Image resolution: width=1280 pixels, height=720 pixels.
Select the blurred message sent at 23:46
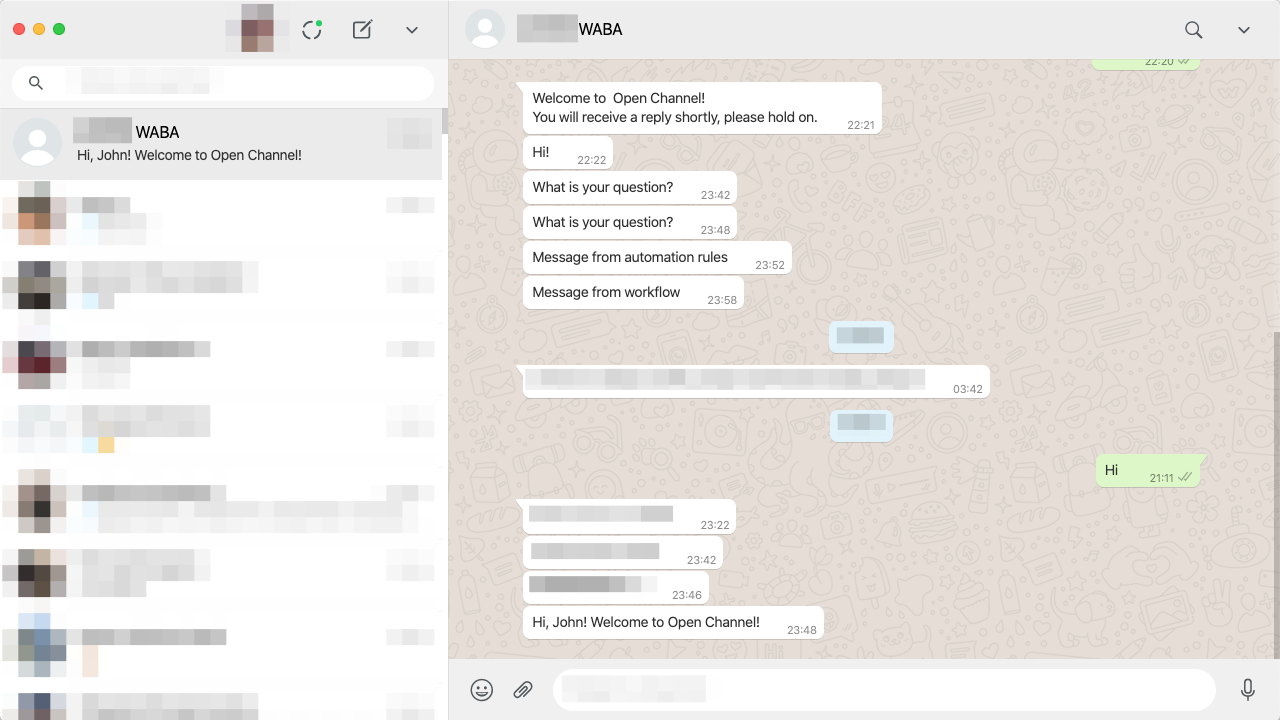click(616, 587)
